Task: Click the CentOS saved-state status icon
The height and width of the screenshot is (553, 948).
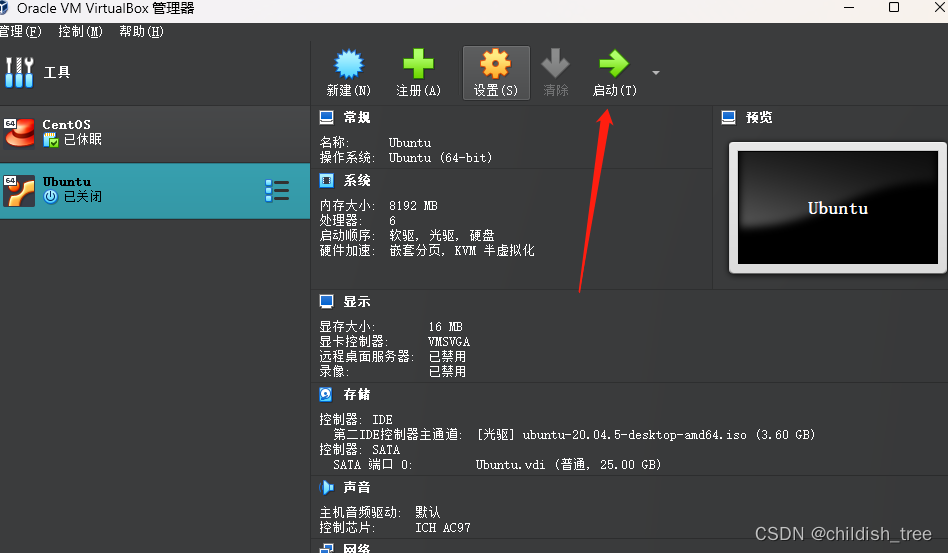Action: [x=51, y=140]
